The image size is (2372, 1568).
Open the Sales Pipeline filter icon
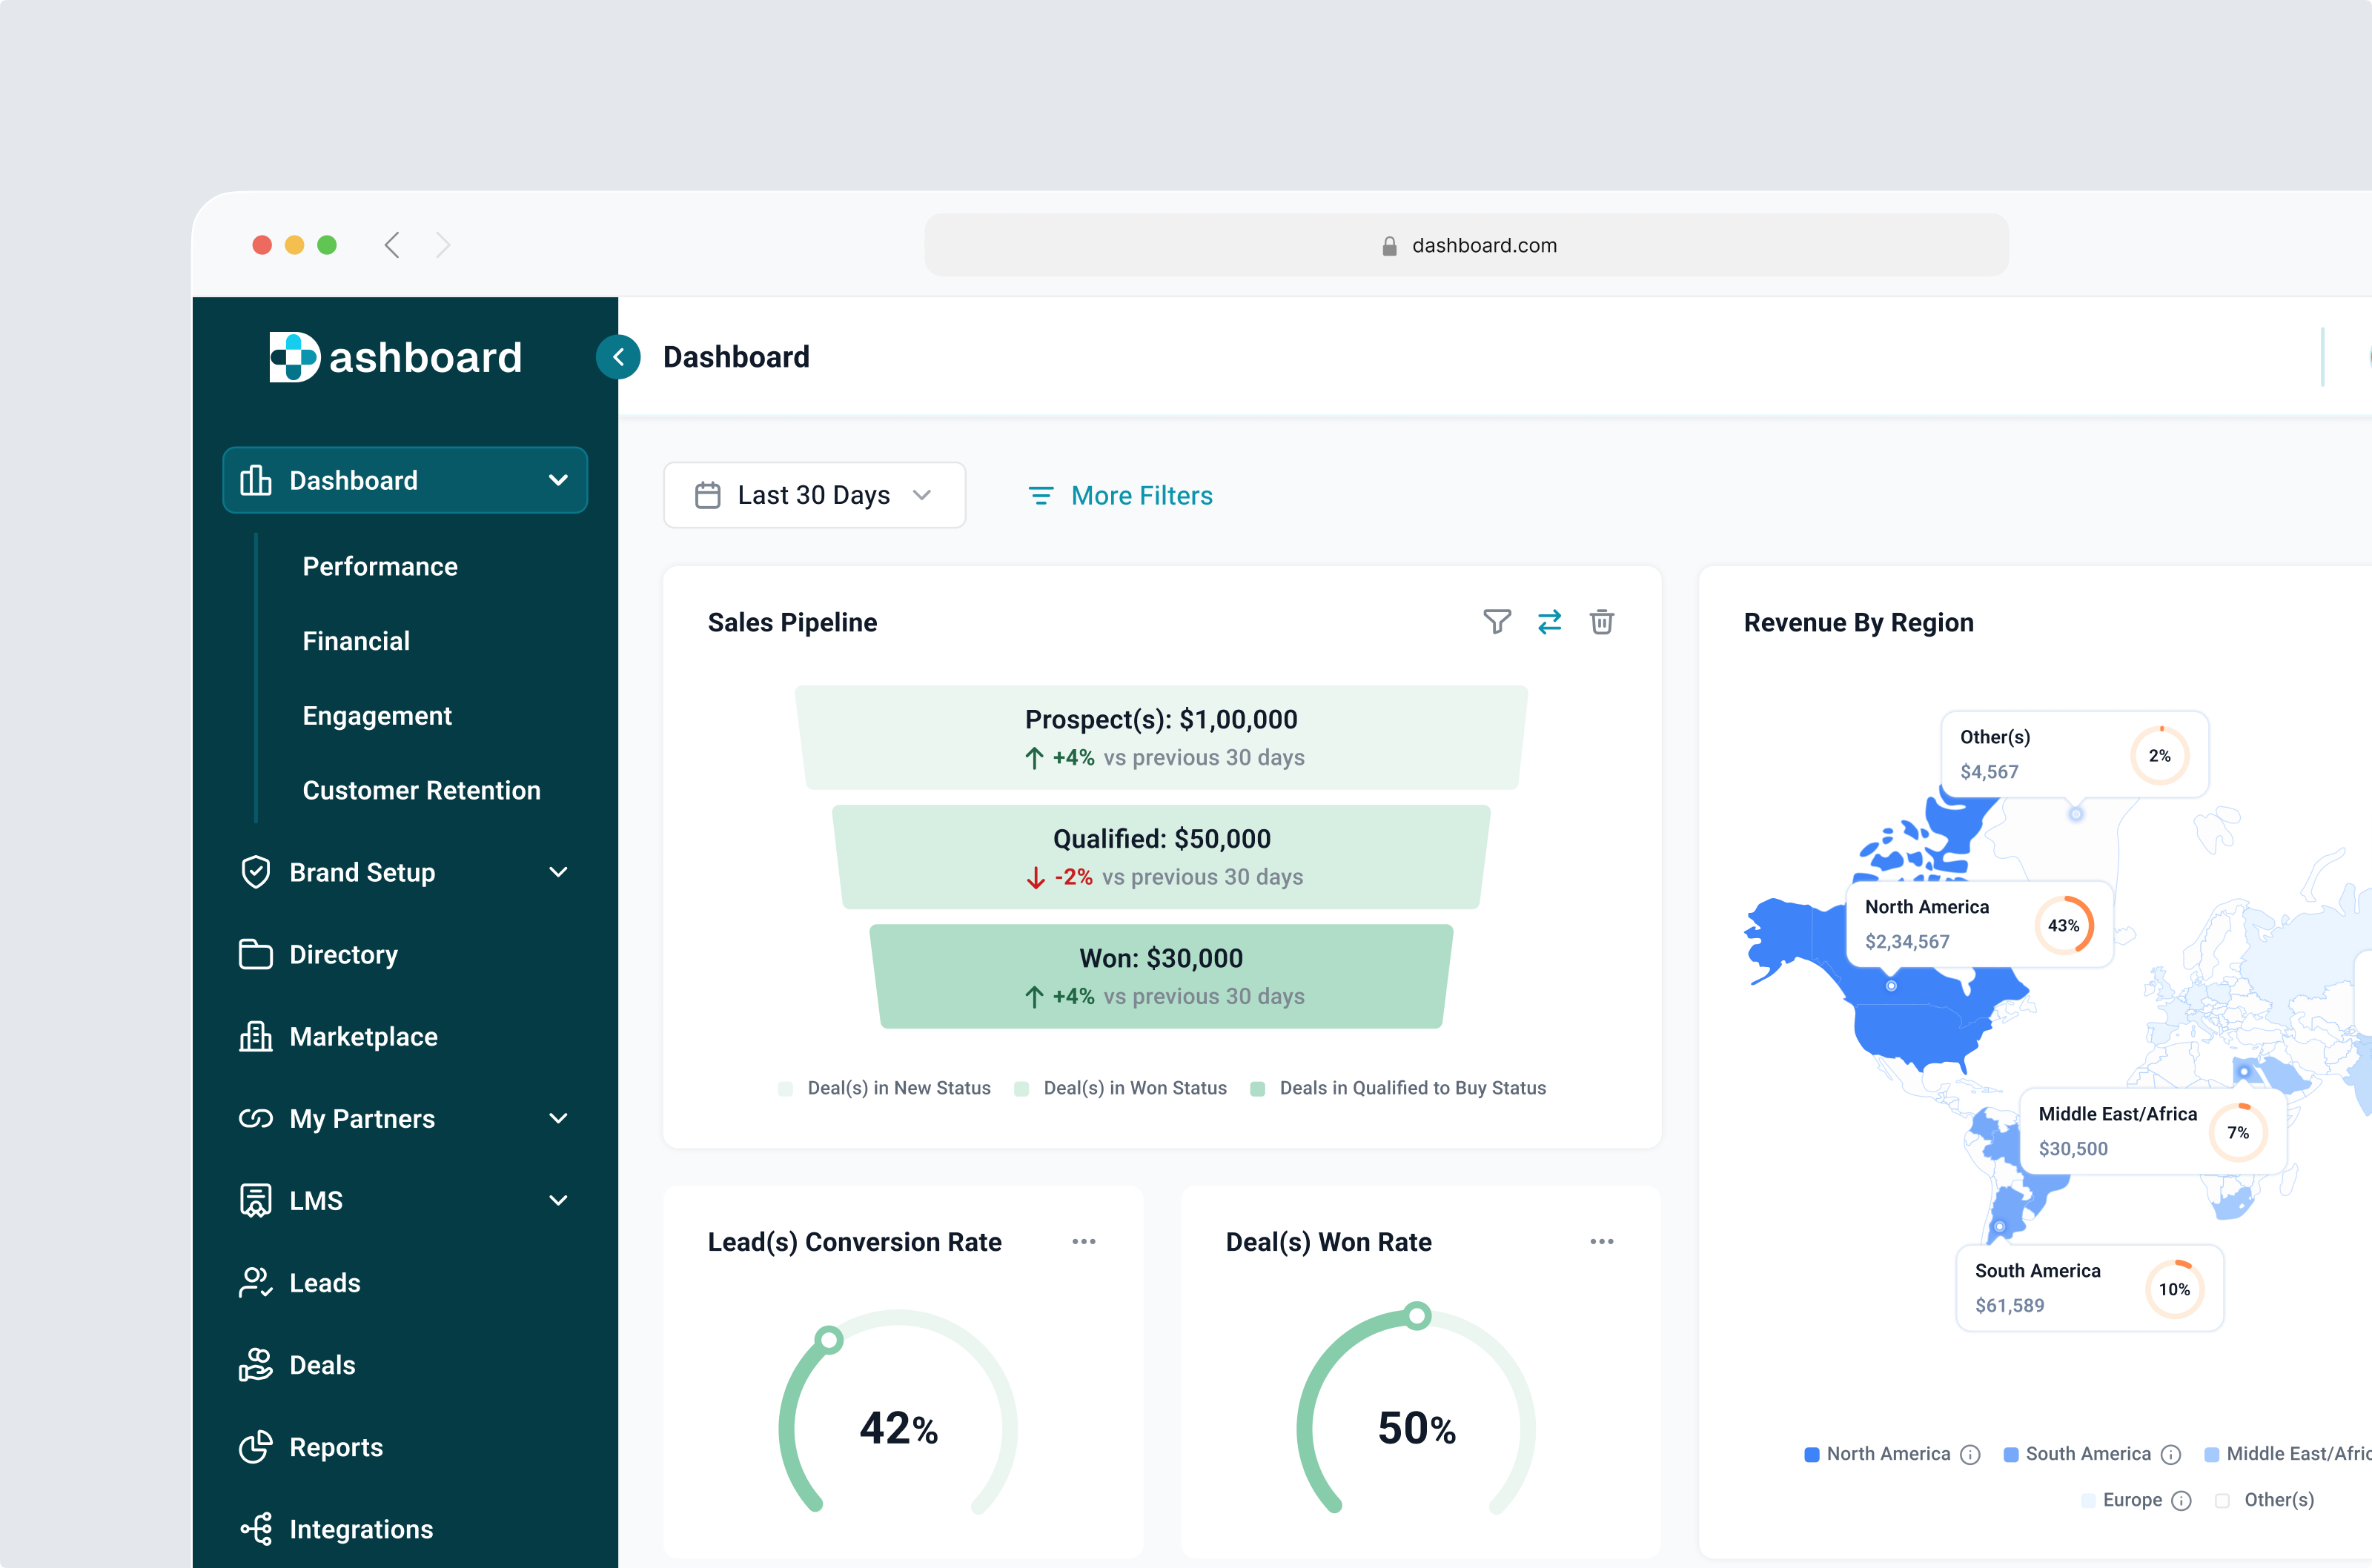pos(1497,622)
